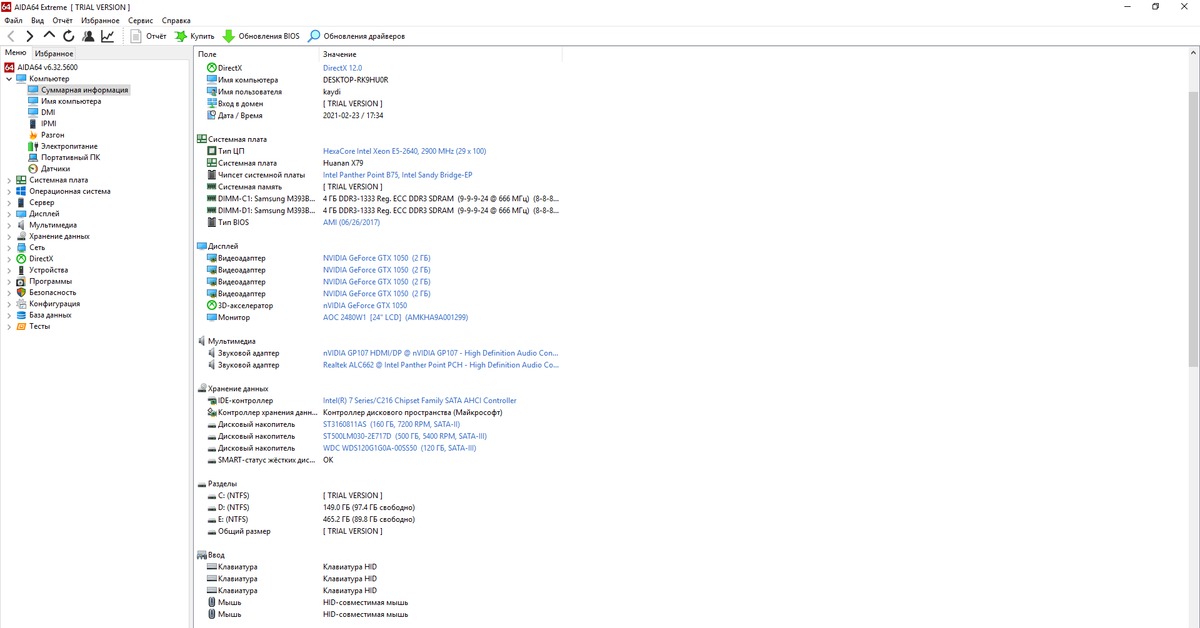Viewport: 1200px width, 628px height.
Task: Collapse the Компьютер tree node
Action: [9, 78]
